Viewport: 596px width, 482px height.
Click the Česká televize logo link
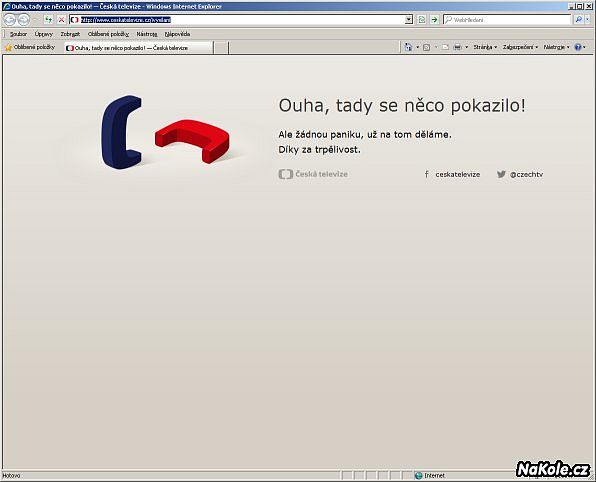coord(313,174)
